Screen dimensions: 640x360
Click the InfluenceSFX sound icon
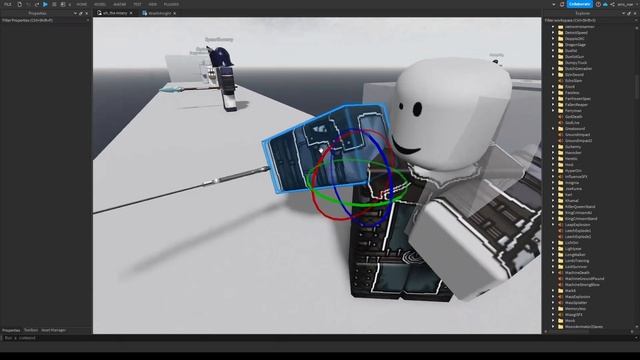[x=560, y=176]
